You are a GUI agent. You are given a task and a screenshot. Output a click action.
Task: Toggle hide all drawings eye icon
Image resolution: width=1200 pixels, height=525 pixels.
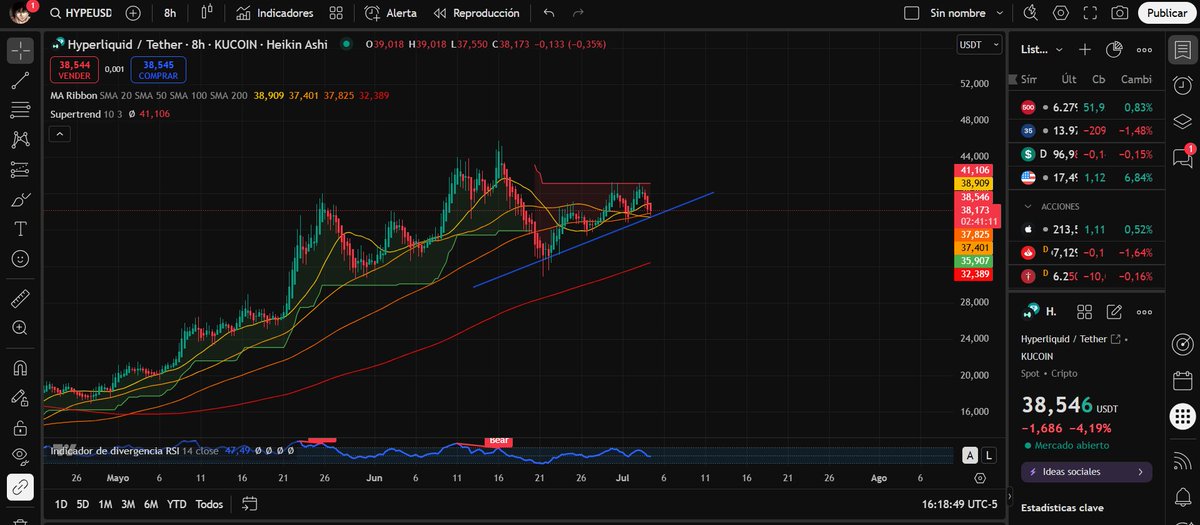20,456
